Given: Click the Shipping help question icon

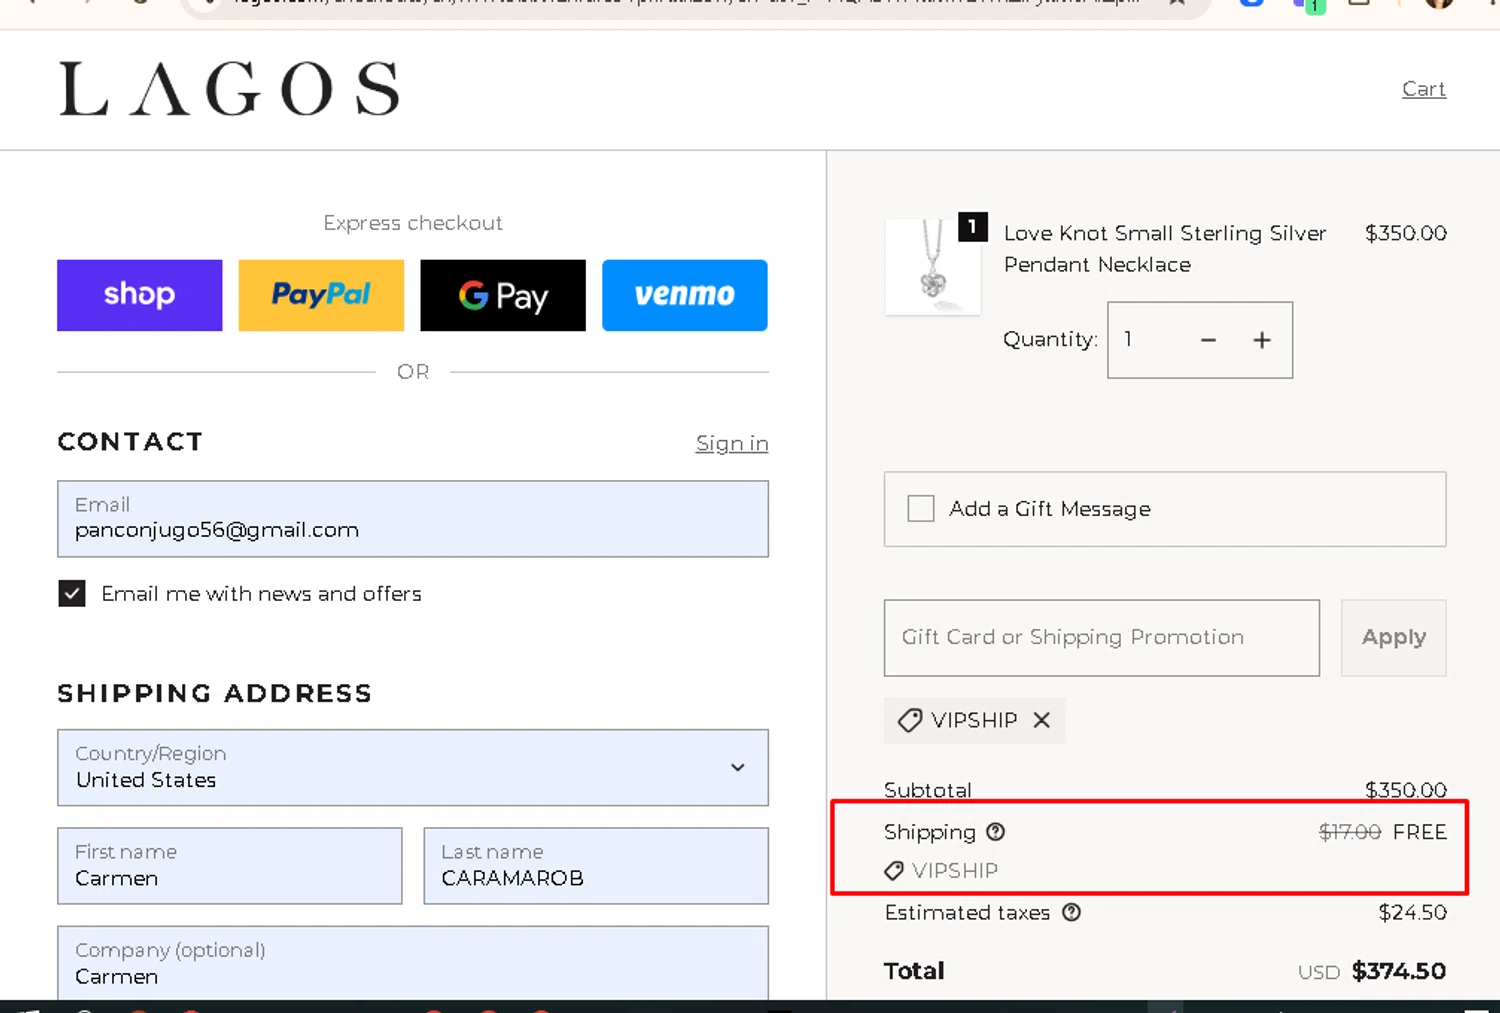Looking at the screenshot, I should click(x=996, y=831).
